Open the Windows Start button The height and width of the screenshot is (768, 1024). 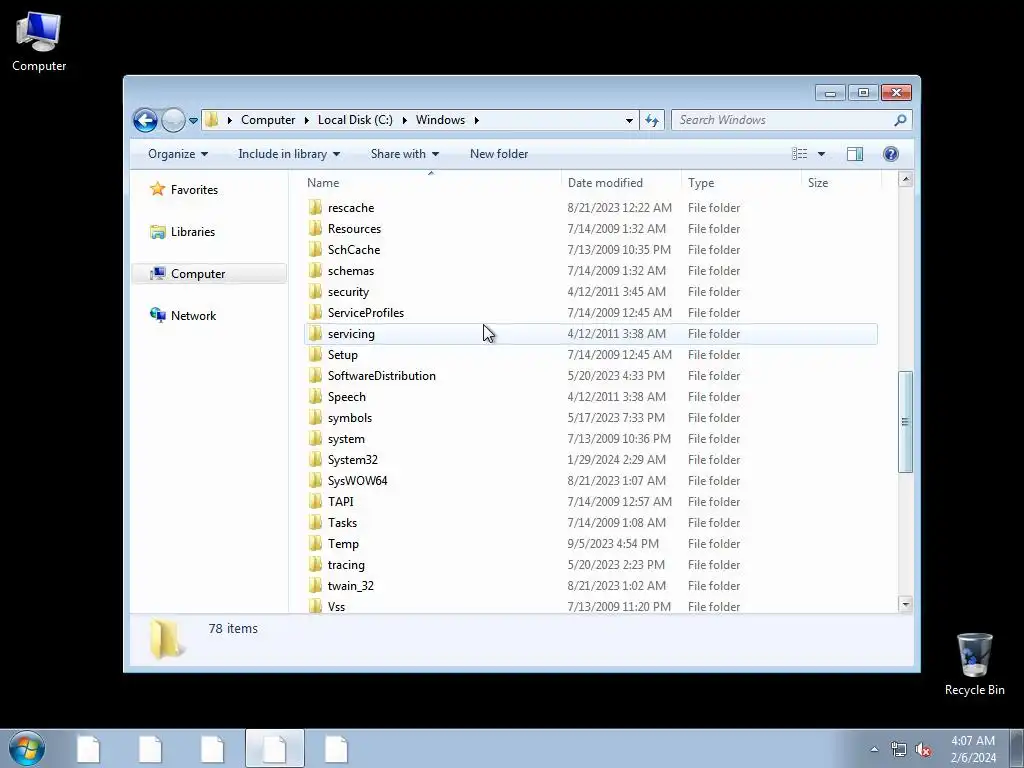coord(27,748)
